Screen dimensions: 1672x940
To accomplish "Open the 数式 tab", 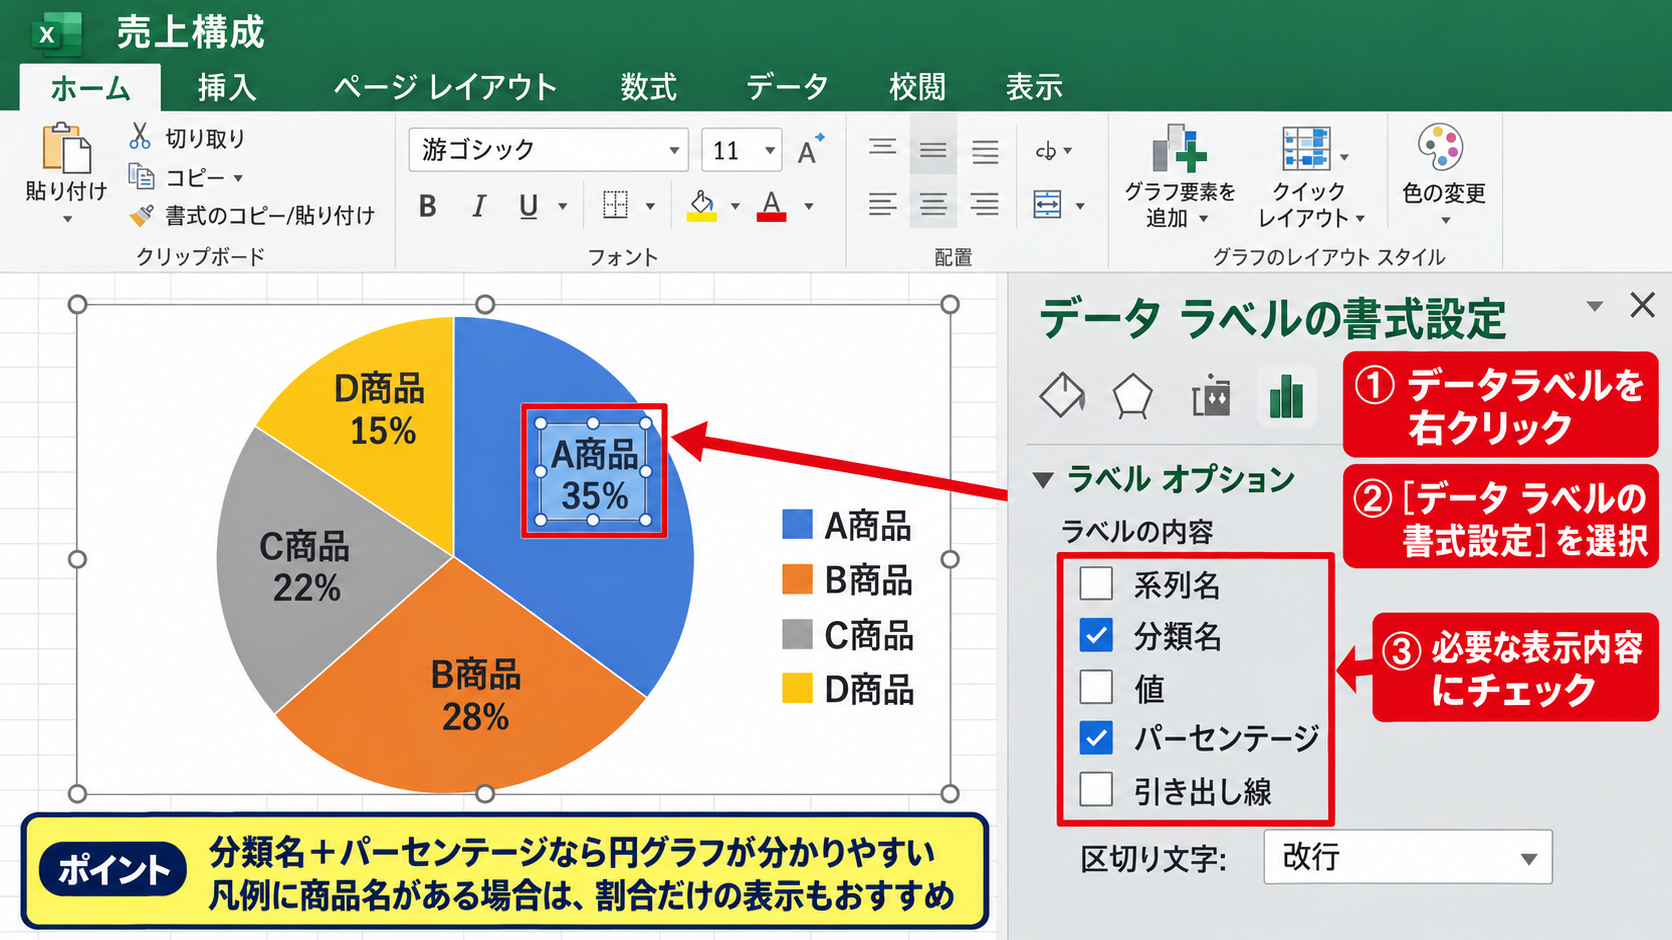I will click(648, 88).
